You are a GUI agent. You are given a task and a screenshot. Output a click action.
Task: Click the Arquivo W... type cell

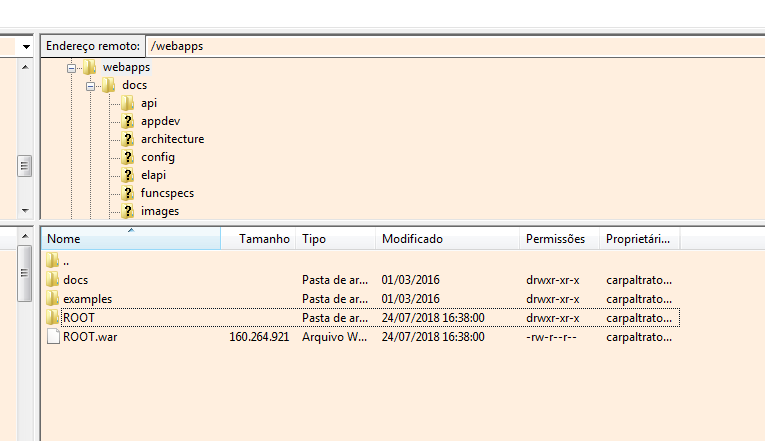tap(334, 337)
